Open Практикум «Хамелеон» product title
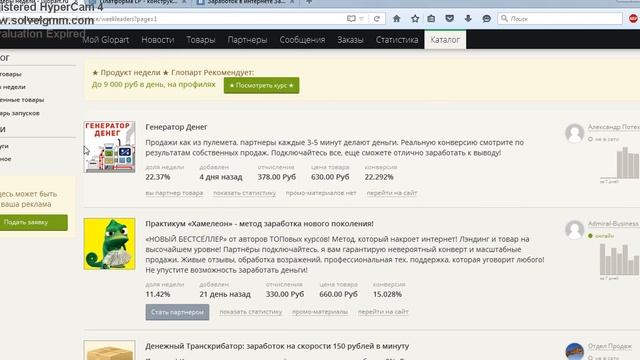The width and height of the screenshot is (640, 360). (x=259, y=224)
